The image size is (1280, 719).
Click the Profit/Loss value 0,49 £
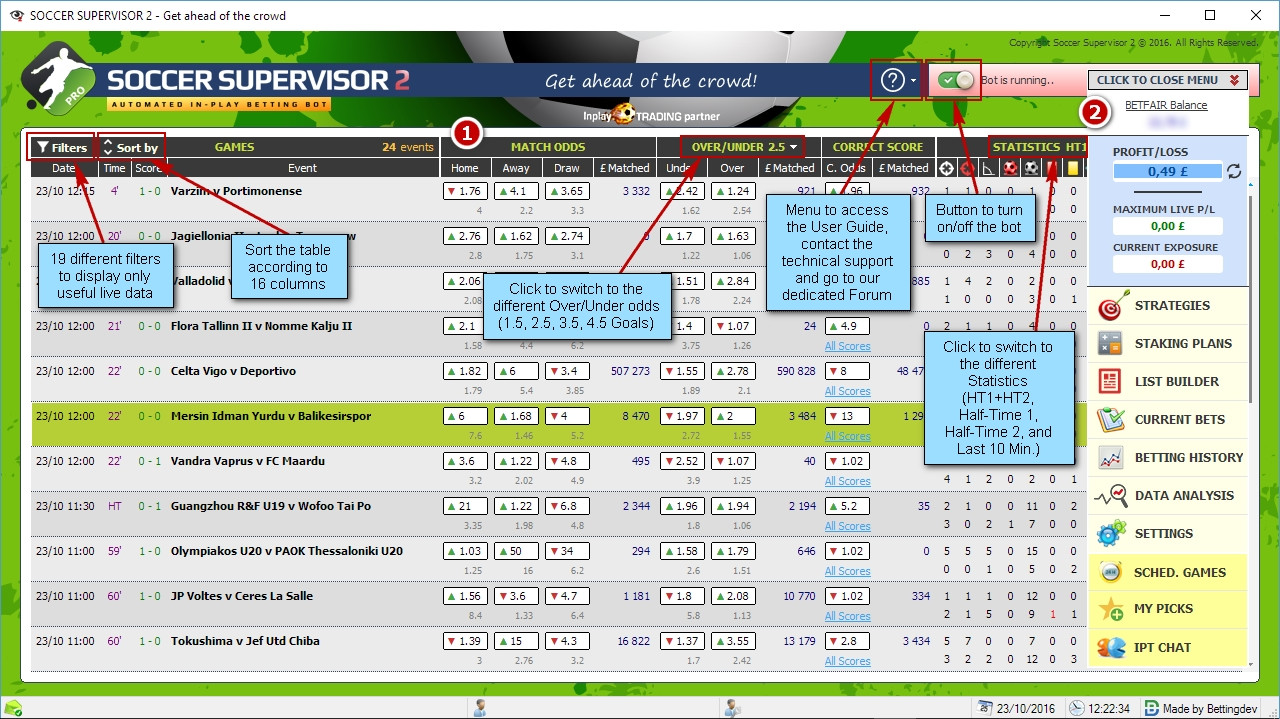point(1168,171)
